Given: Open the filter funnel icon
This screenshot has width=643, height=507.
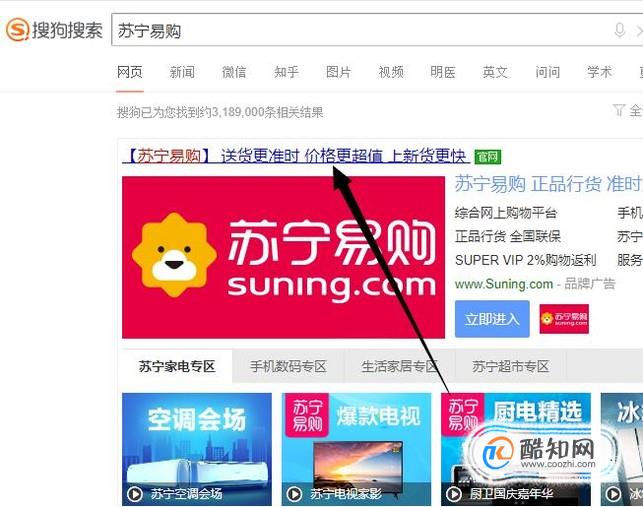Looking at the screenshot, I should [618, 110].
